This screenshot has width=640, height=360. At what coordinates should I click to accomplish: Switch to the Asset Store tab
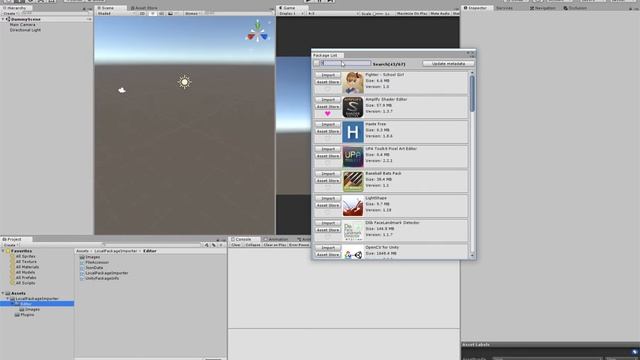pos(144,8)
